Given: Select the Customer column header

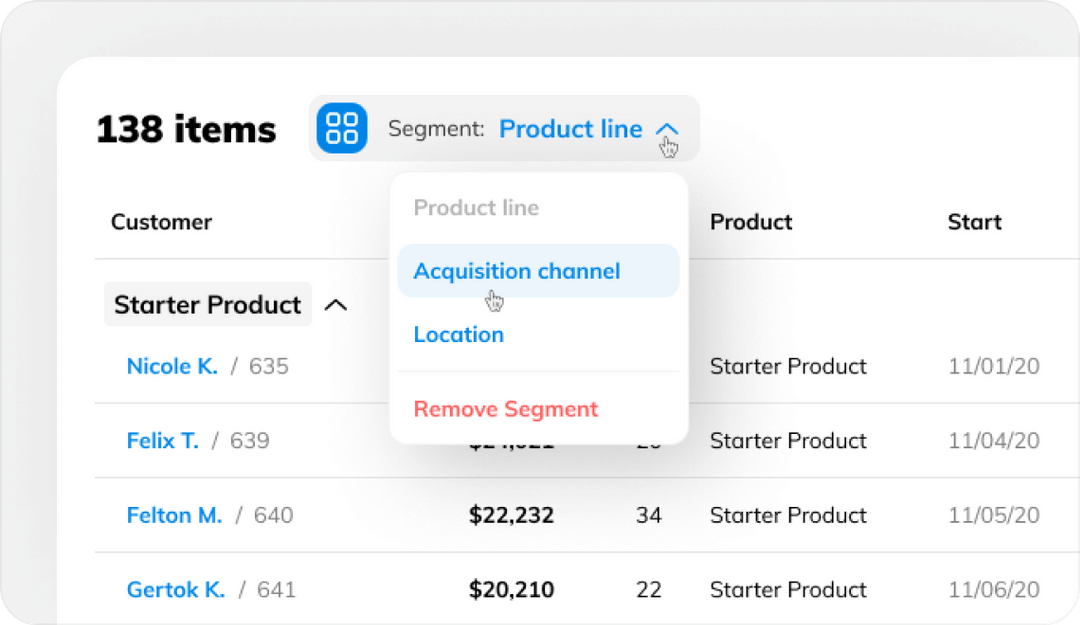Looking at the screenshot, I should pos(161,222).
